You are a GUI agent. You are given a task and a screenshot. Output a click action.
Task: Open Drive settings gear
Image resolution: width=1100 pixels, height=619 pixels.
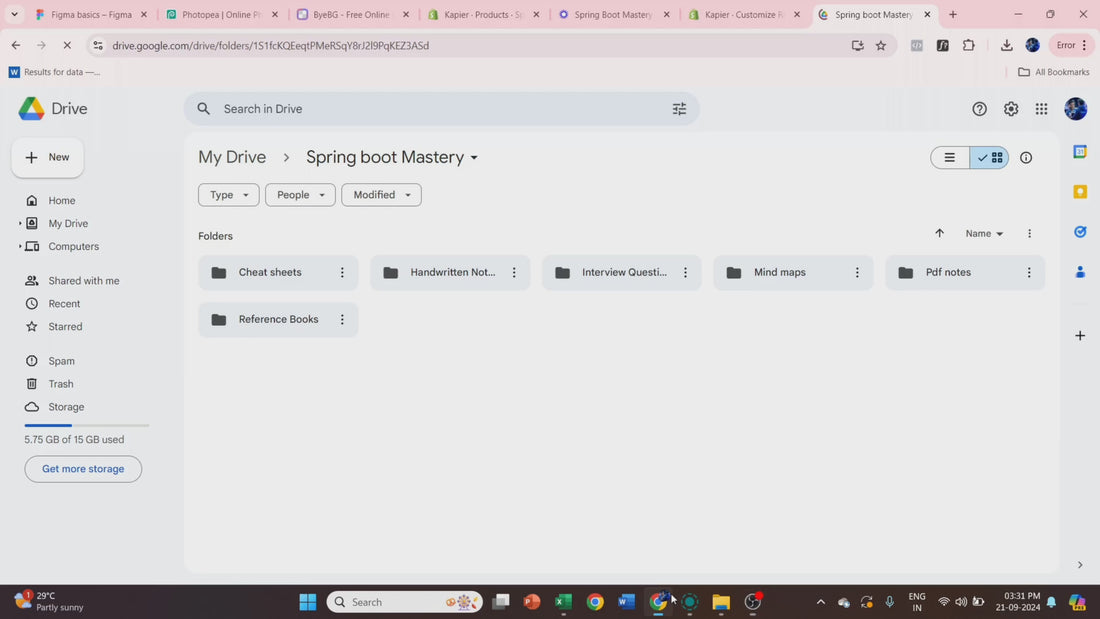click(1010, 109)
